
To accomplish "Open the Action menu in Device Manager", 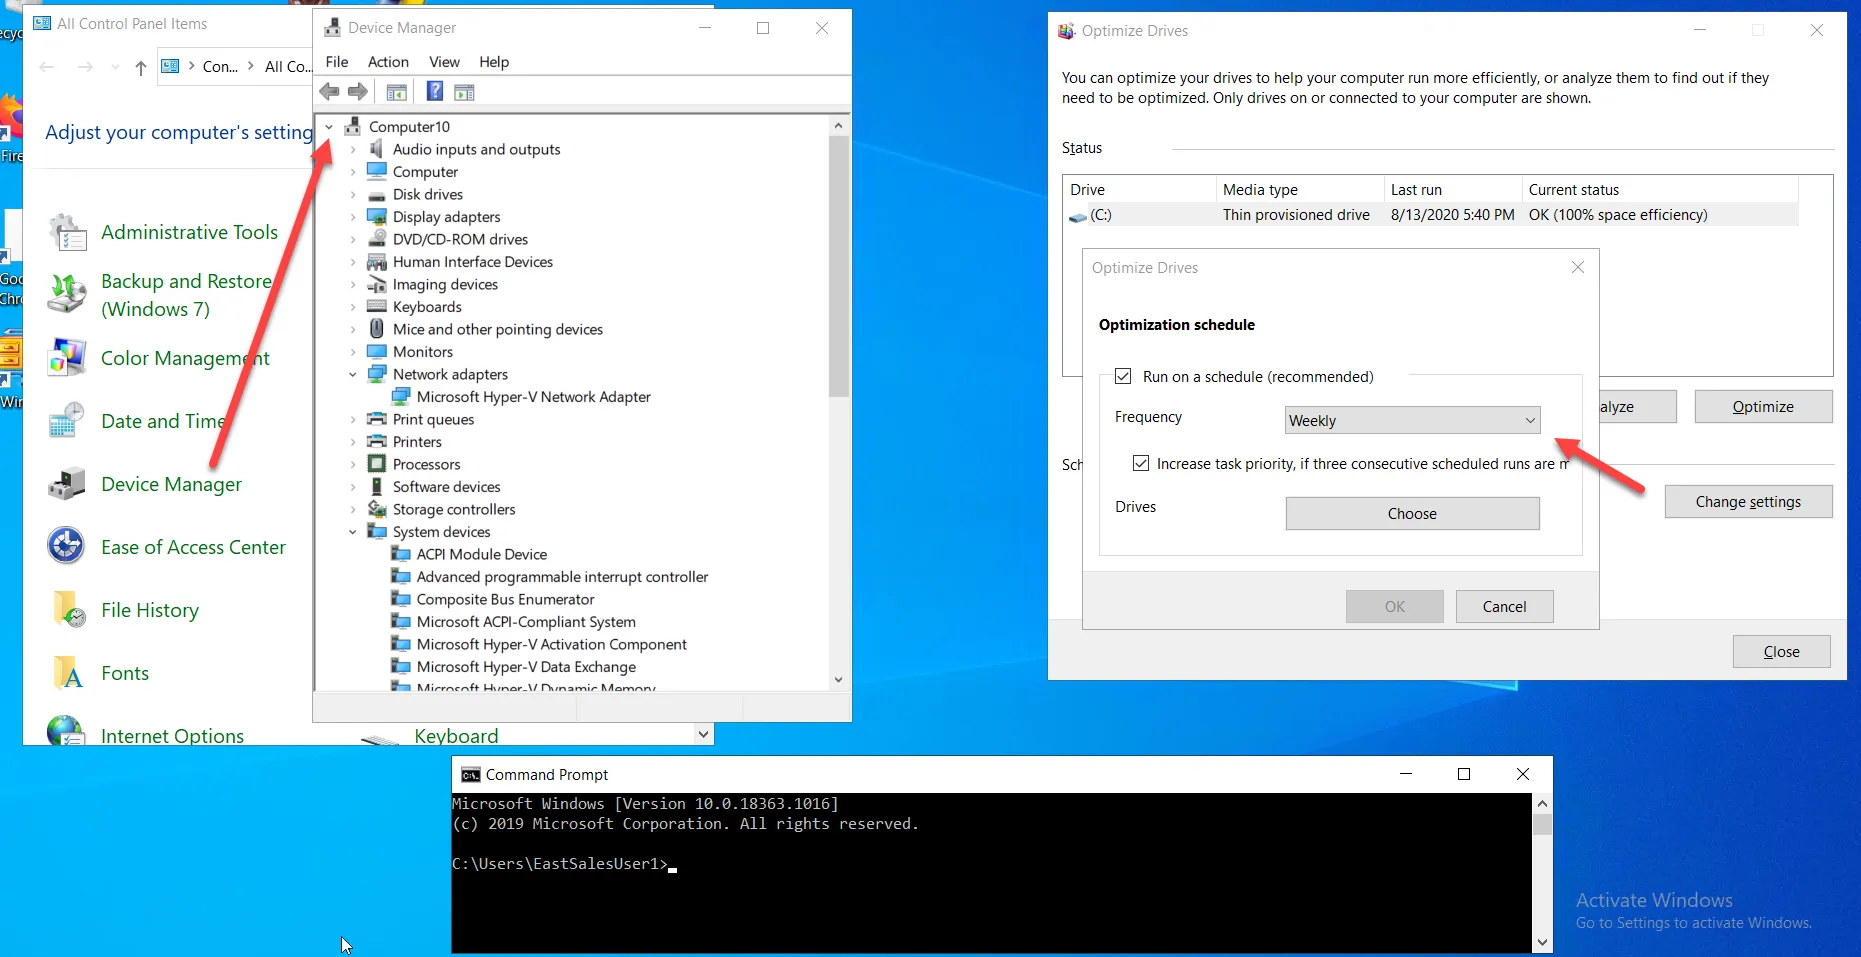I will 388,62.
